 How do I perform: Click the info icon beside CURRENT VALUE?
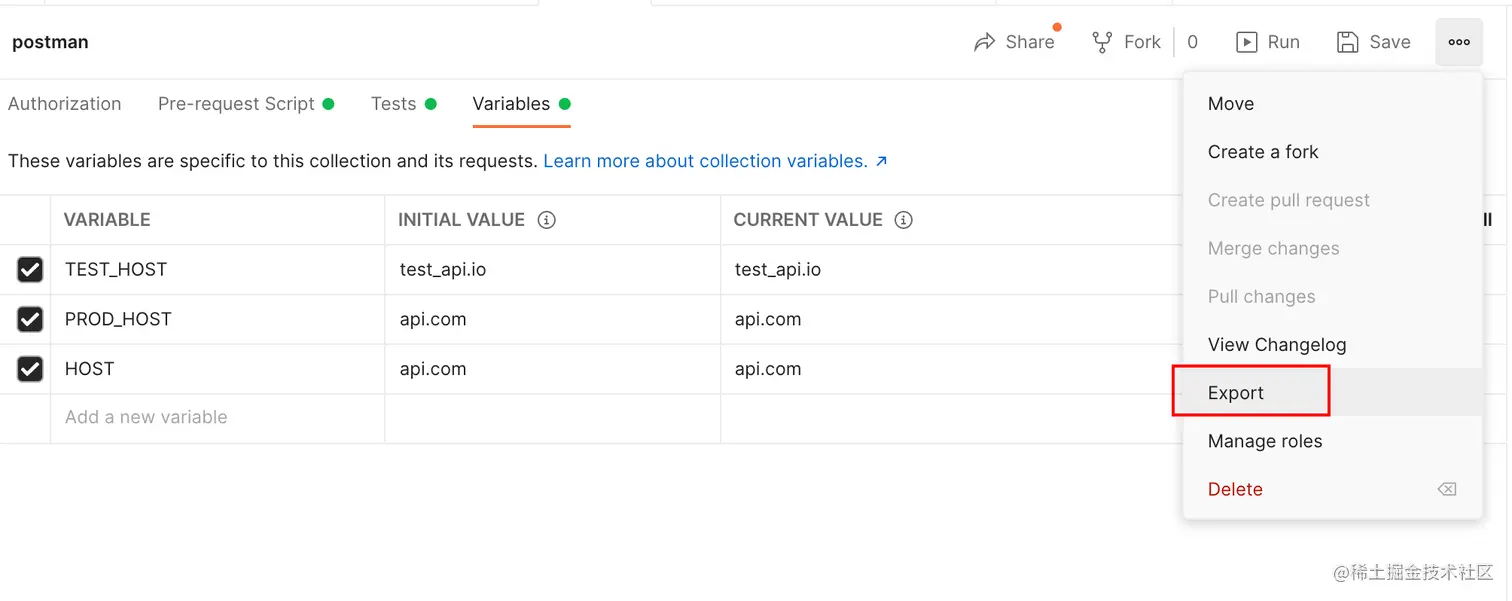pyautogui.click(x=904, y=220)
